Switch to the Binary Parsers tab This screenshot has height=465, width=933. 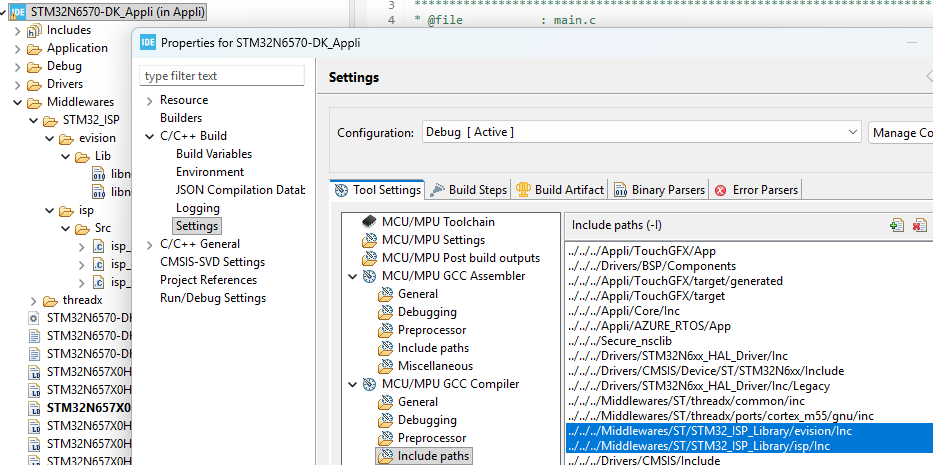[660, 189]
